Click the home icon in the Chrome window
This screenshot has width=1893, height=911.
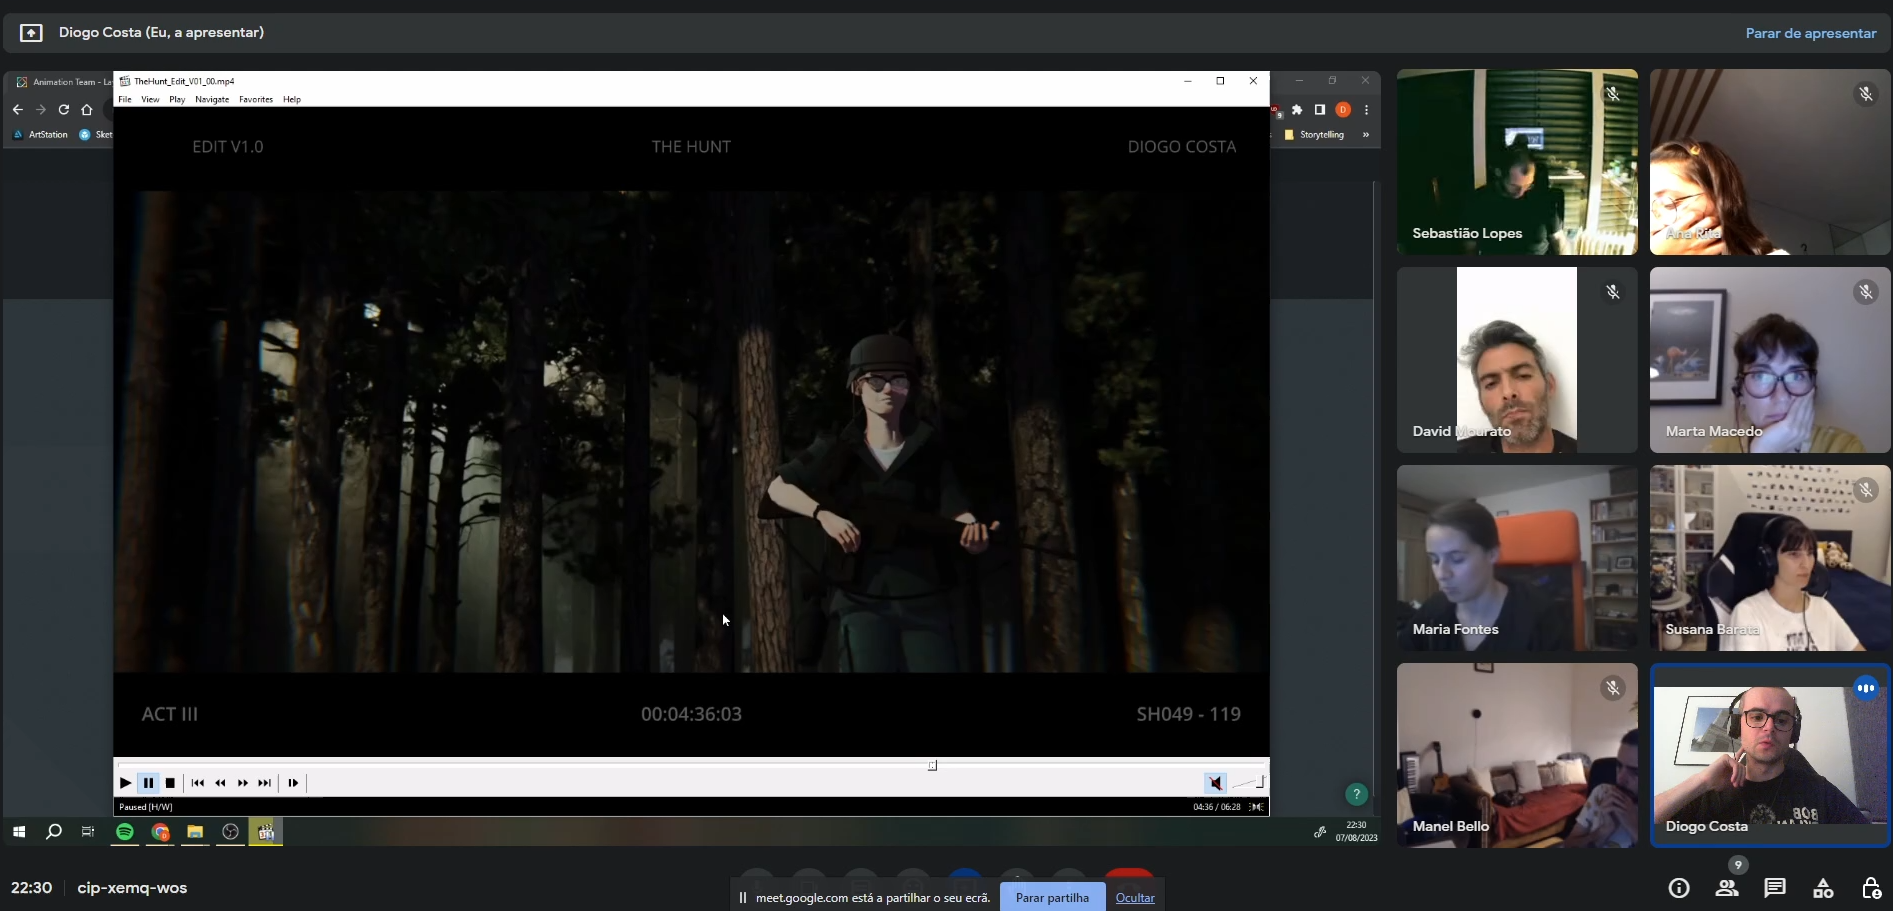tap(87, 110)
